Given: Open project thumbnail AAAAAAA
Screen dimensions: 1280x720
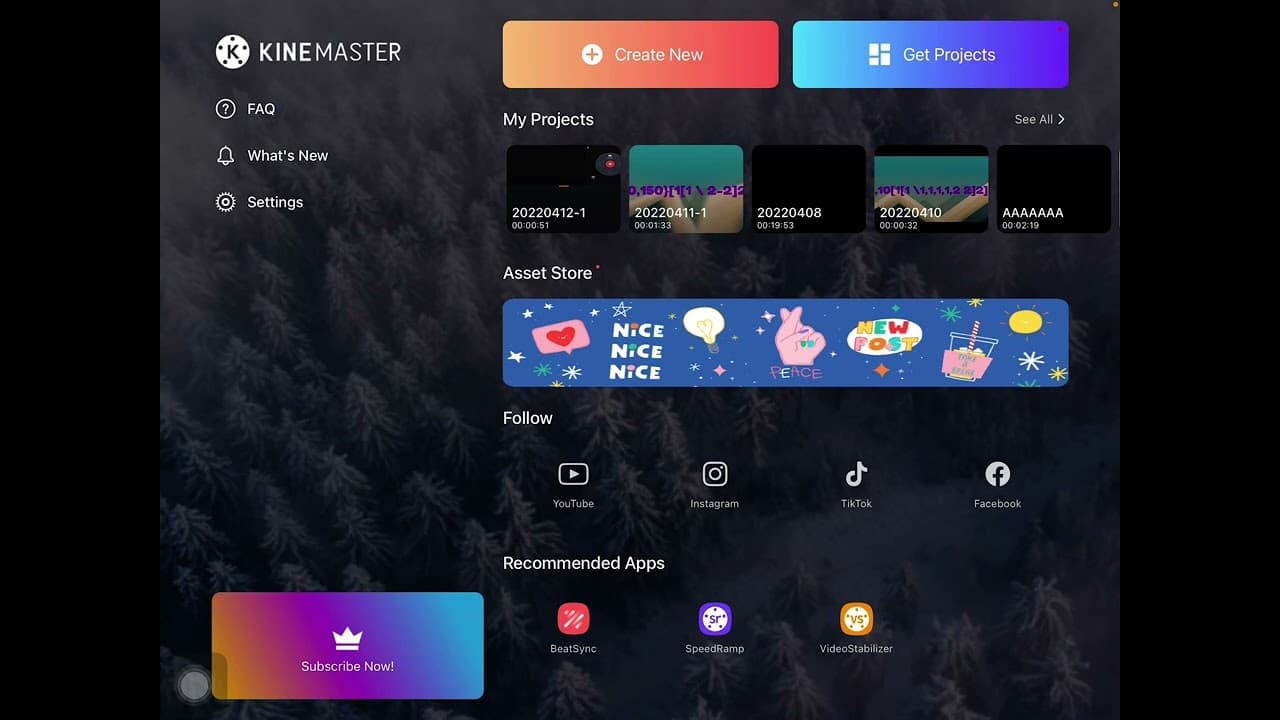Looking at the screenshot, I should point(1054,189).
